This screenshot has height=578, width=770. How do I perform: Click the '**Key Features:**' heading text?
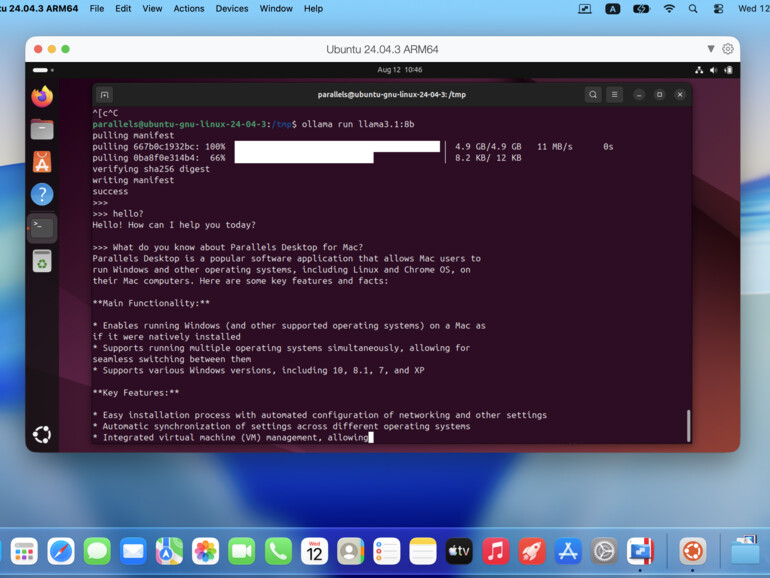pos(136,393)
